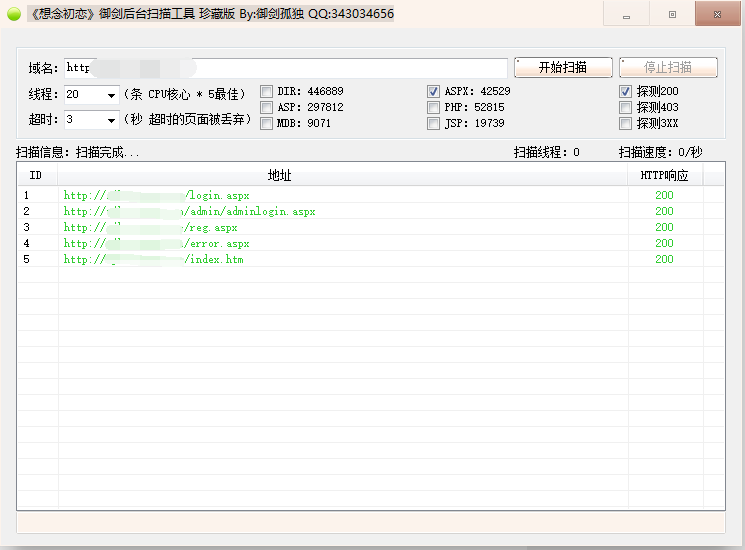Enable the MDB dictionary checkbox
The width and height of the screenshot is (745, 550).
click(267, 124)
